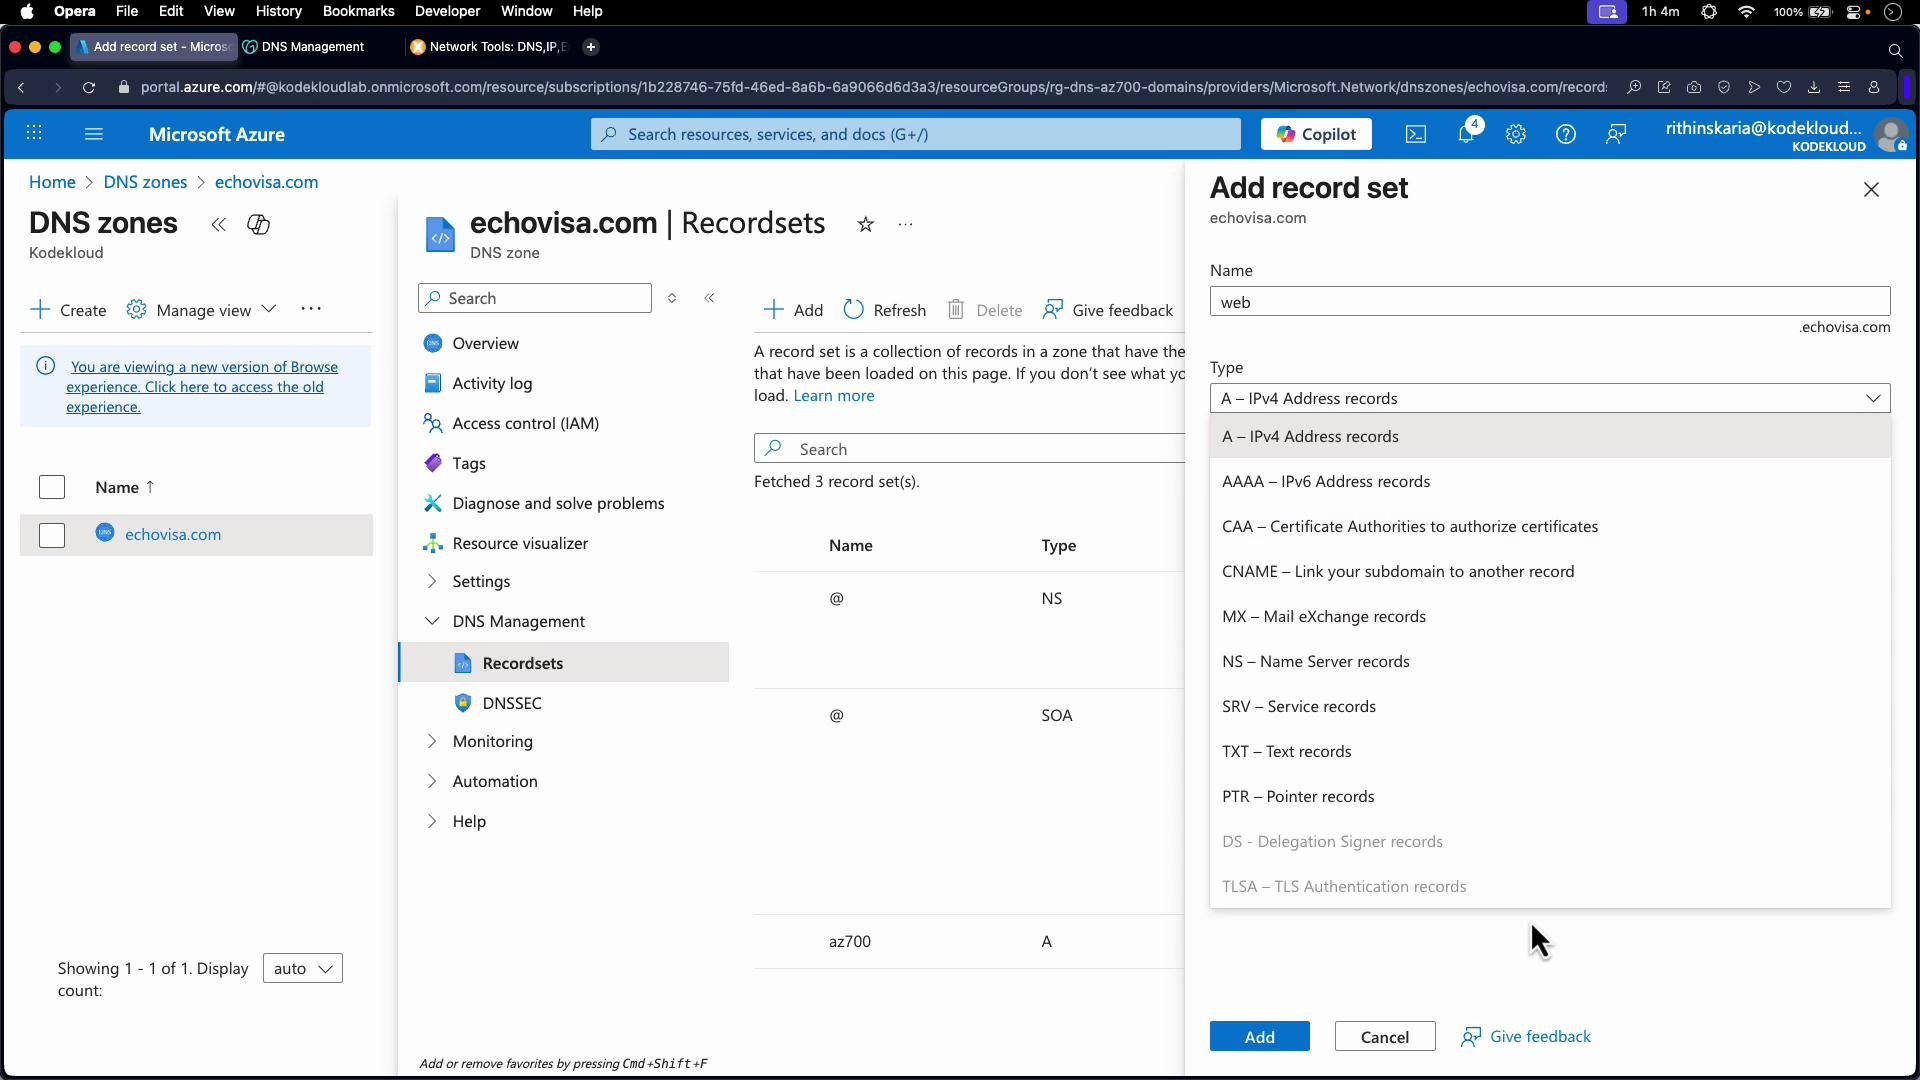Collapse the DNS zones panel with double chevron
The image size is (1920, 1080).
click(218, 224)
